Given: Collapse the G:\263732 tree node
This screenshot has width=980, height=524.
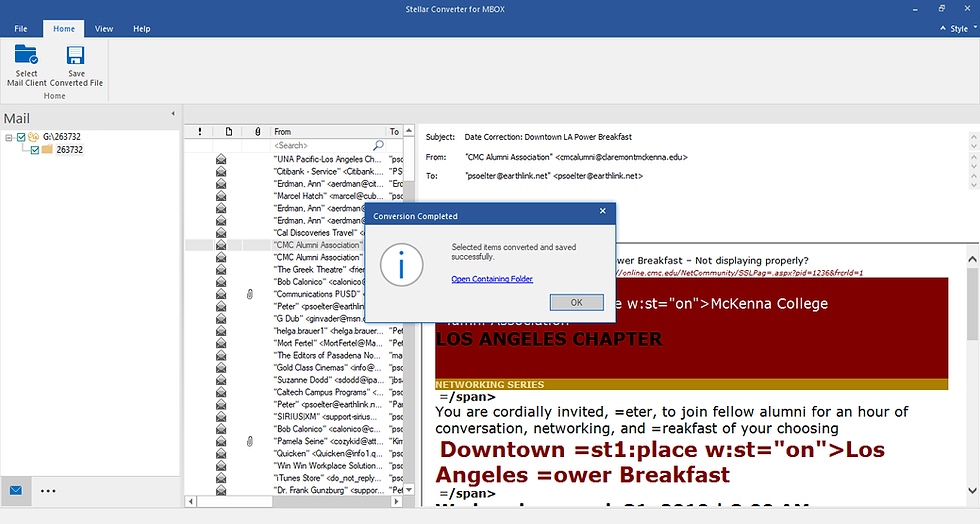Looking at the screenshot, I should click(9, 137).
